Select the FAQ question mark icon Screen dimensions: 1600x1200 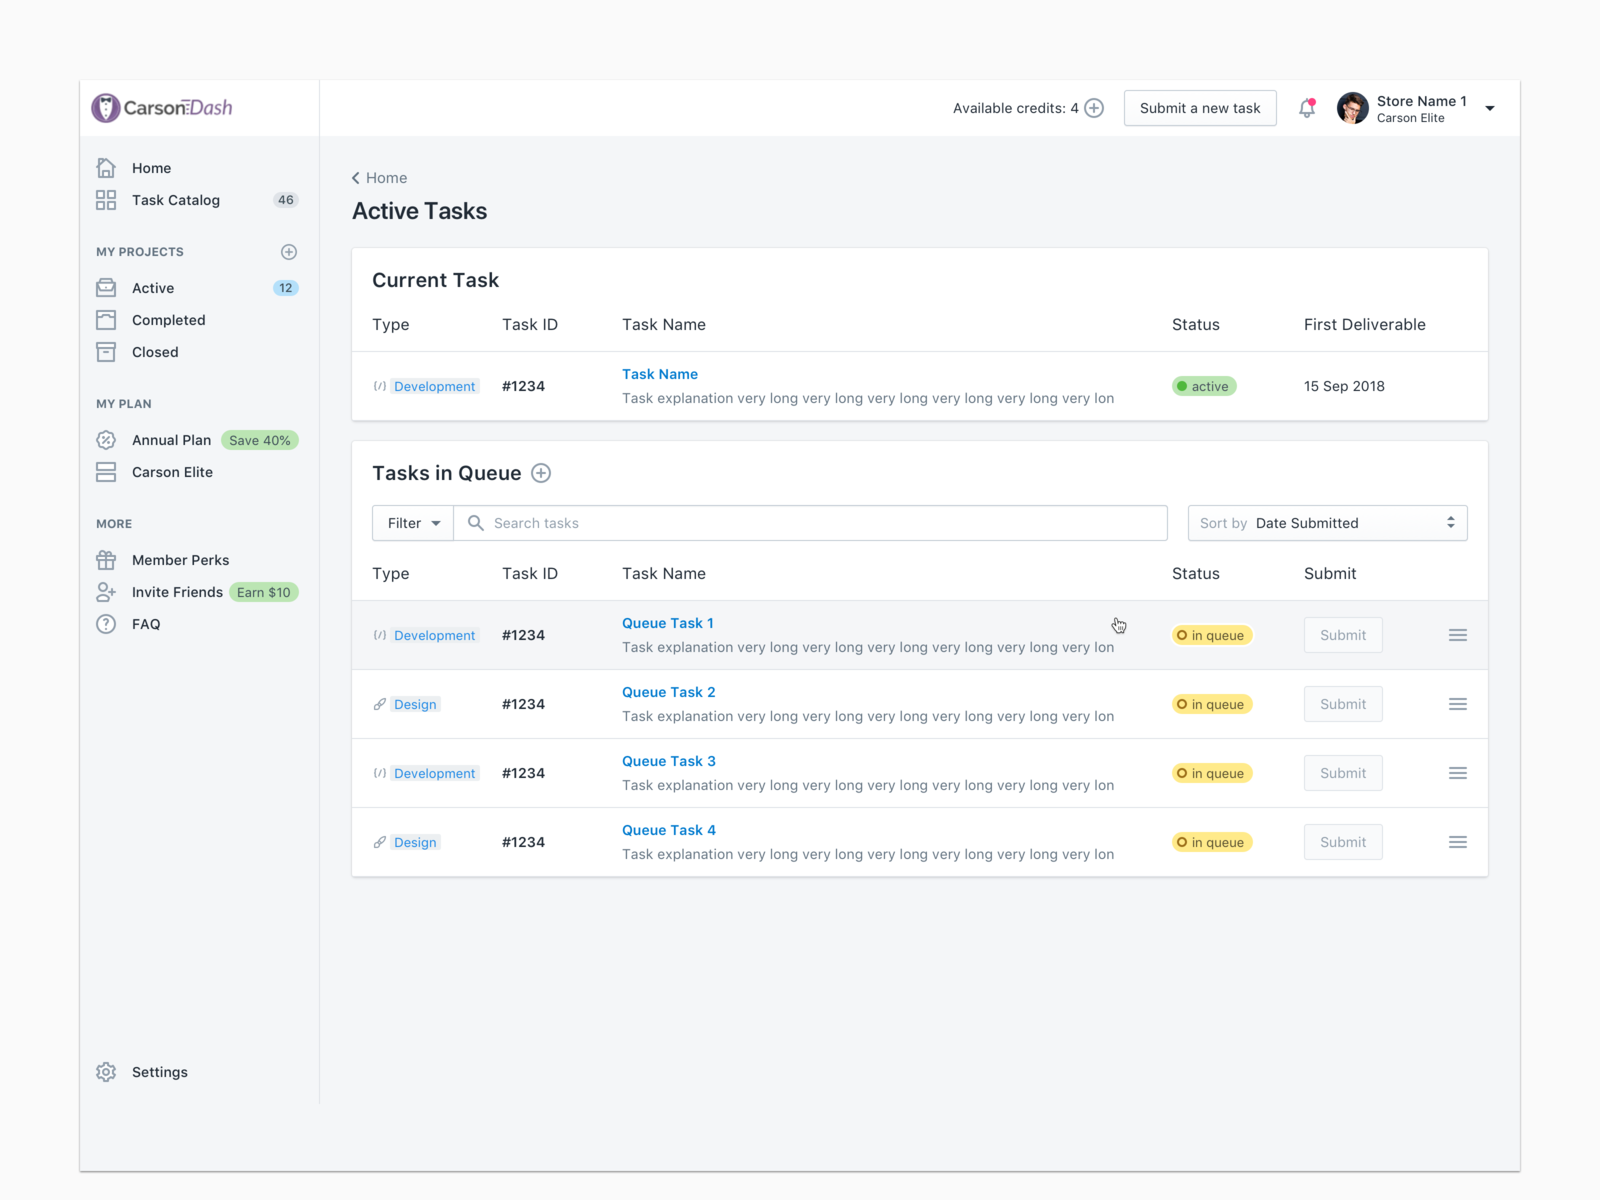pos(106,624)
